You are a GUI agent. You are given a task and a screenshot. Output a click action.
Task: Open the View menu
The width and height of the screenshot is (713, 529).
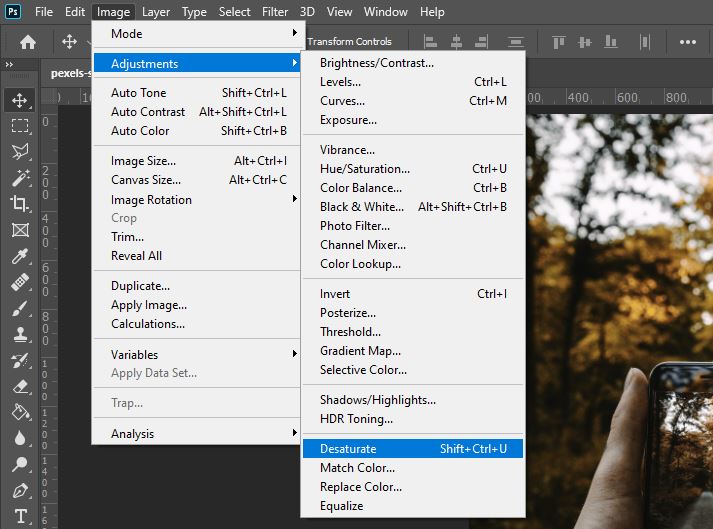[339, 11]
